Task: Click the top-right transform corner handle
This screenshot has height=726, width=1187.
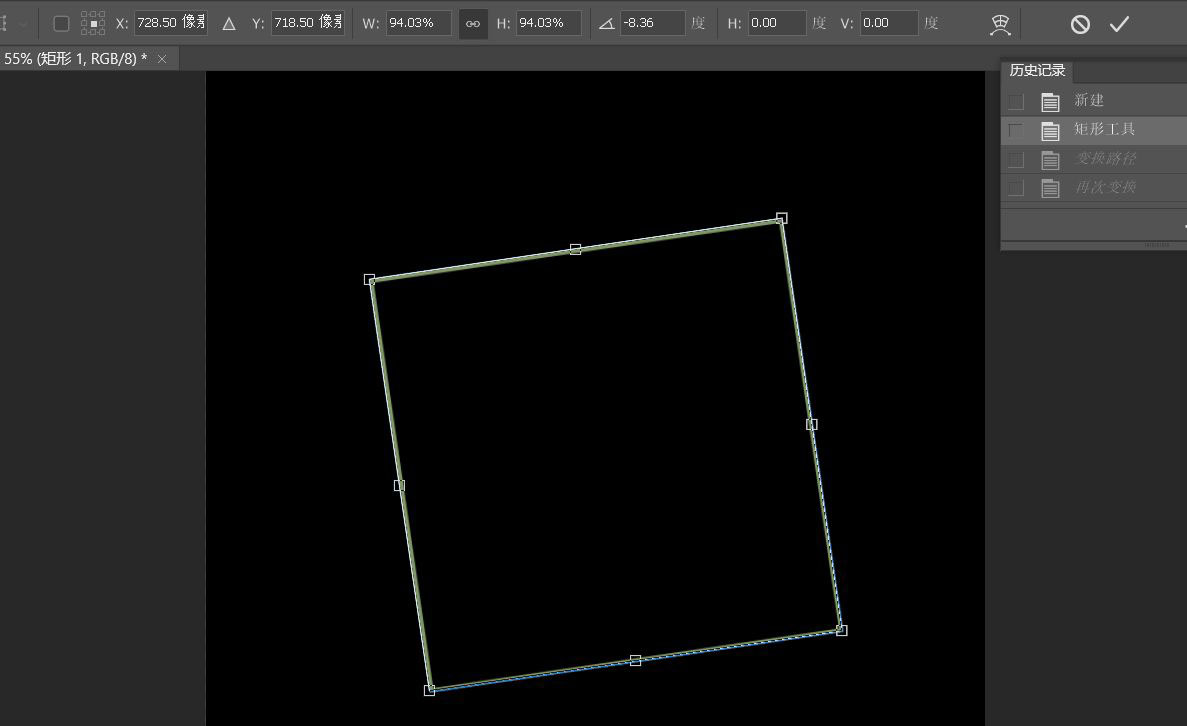Action: click(x=782, y=218)
